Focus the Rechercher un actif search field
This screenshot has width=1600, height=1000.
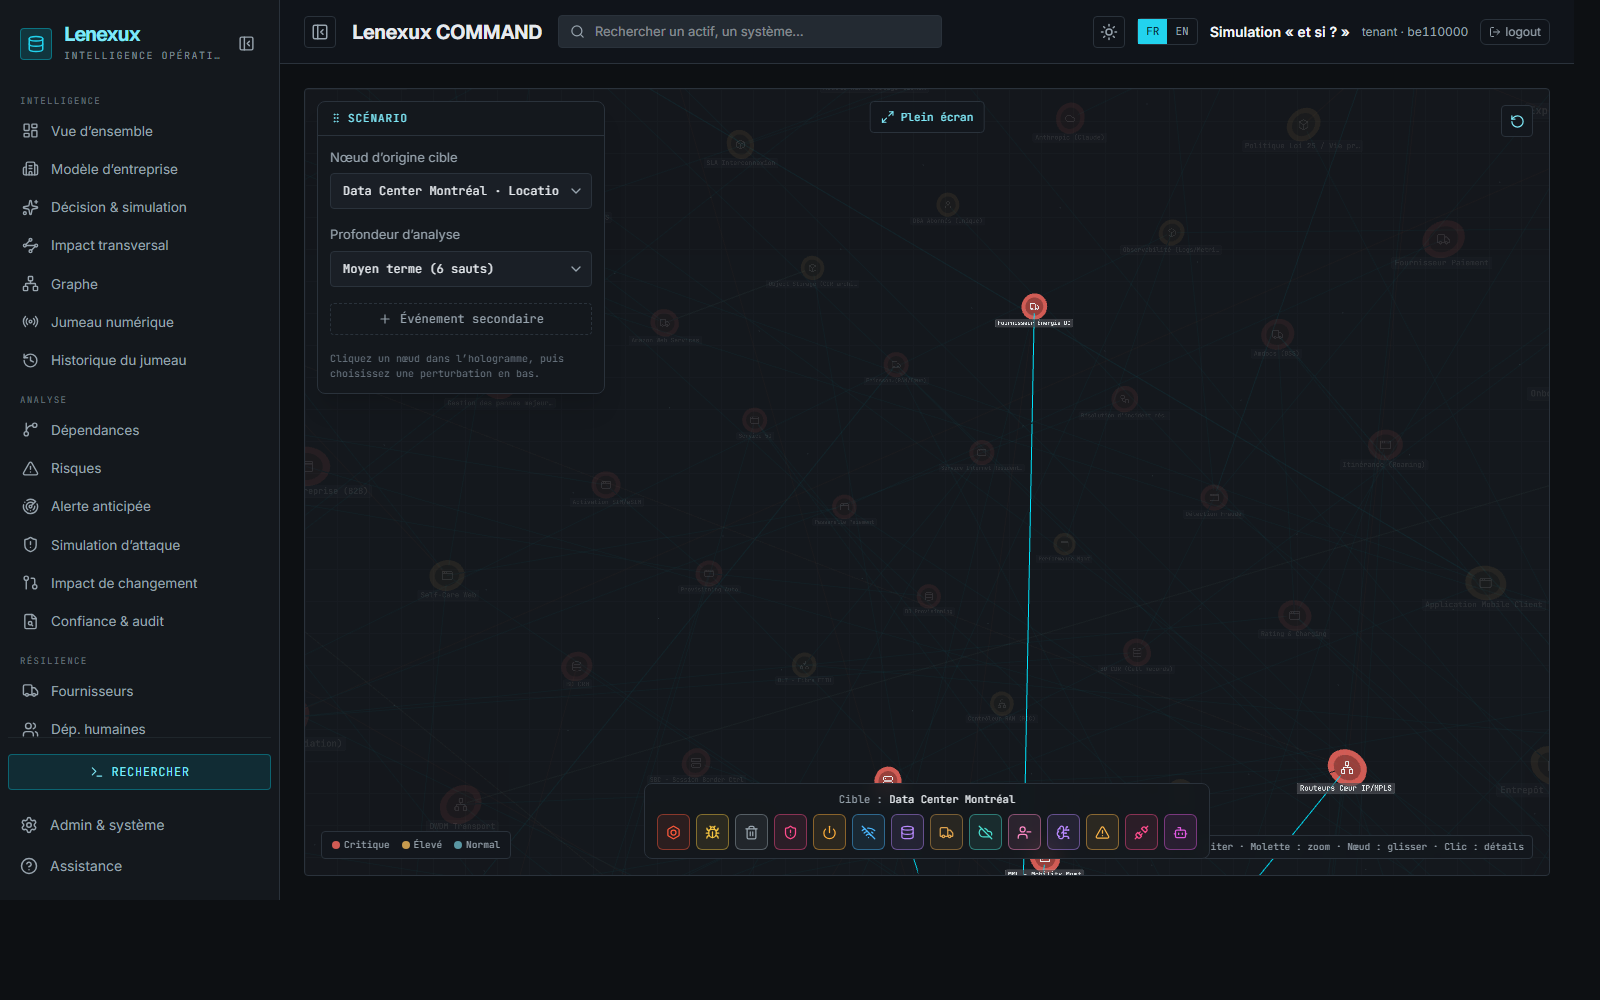coord(750,32)
